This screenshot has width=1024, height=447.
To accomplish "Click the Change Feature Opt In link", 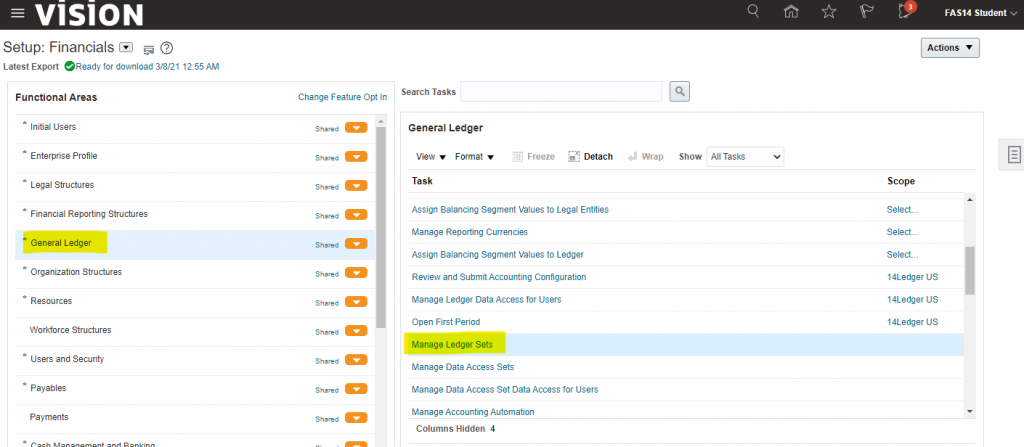I will [342, 97].
